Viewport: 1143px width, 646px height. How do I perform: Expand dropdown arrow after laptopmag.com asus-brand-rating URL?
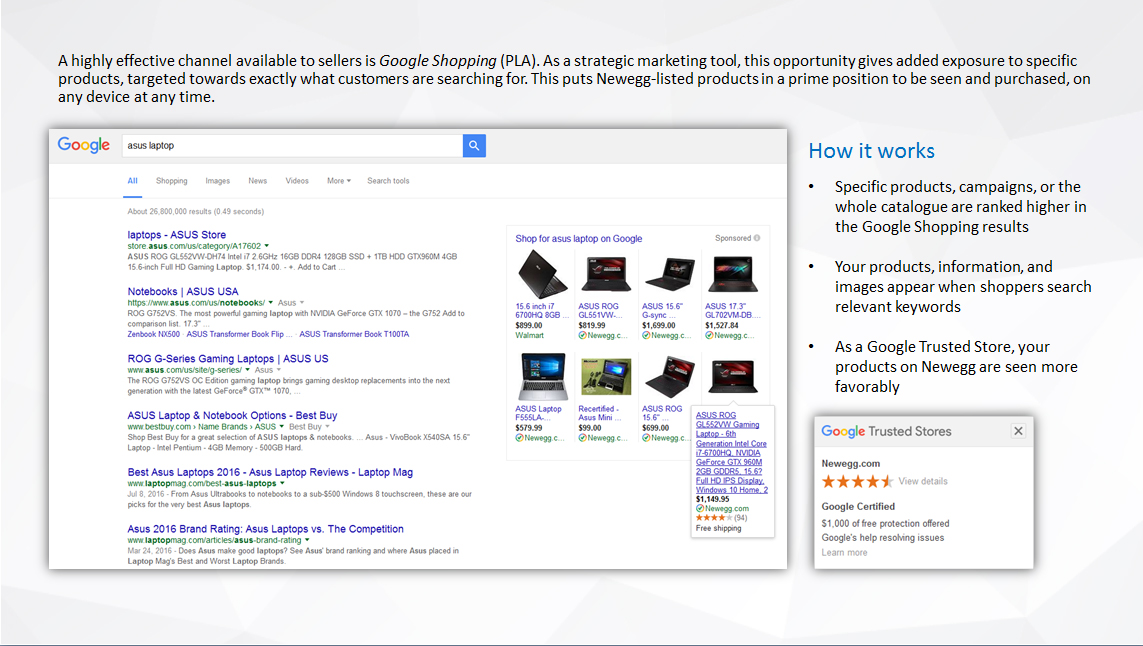[307, 540]
